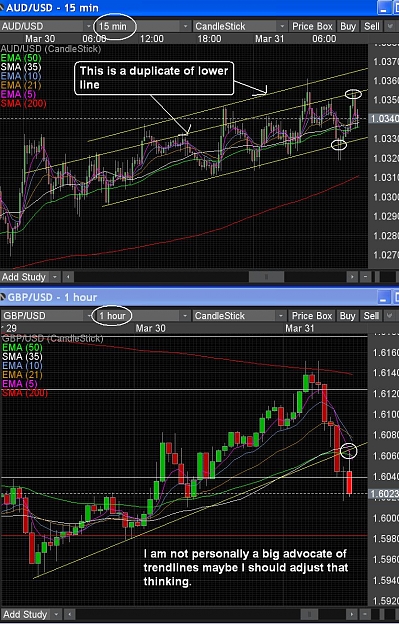
Task: Click scroll-right arrow in GBP/USD chart
Action: [x=352, y=614]
